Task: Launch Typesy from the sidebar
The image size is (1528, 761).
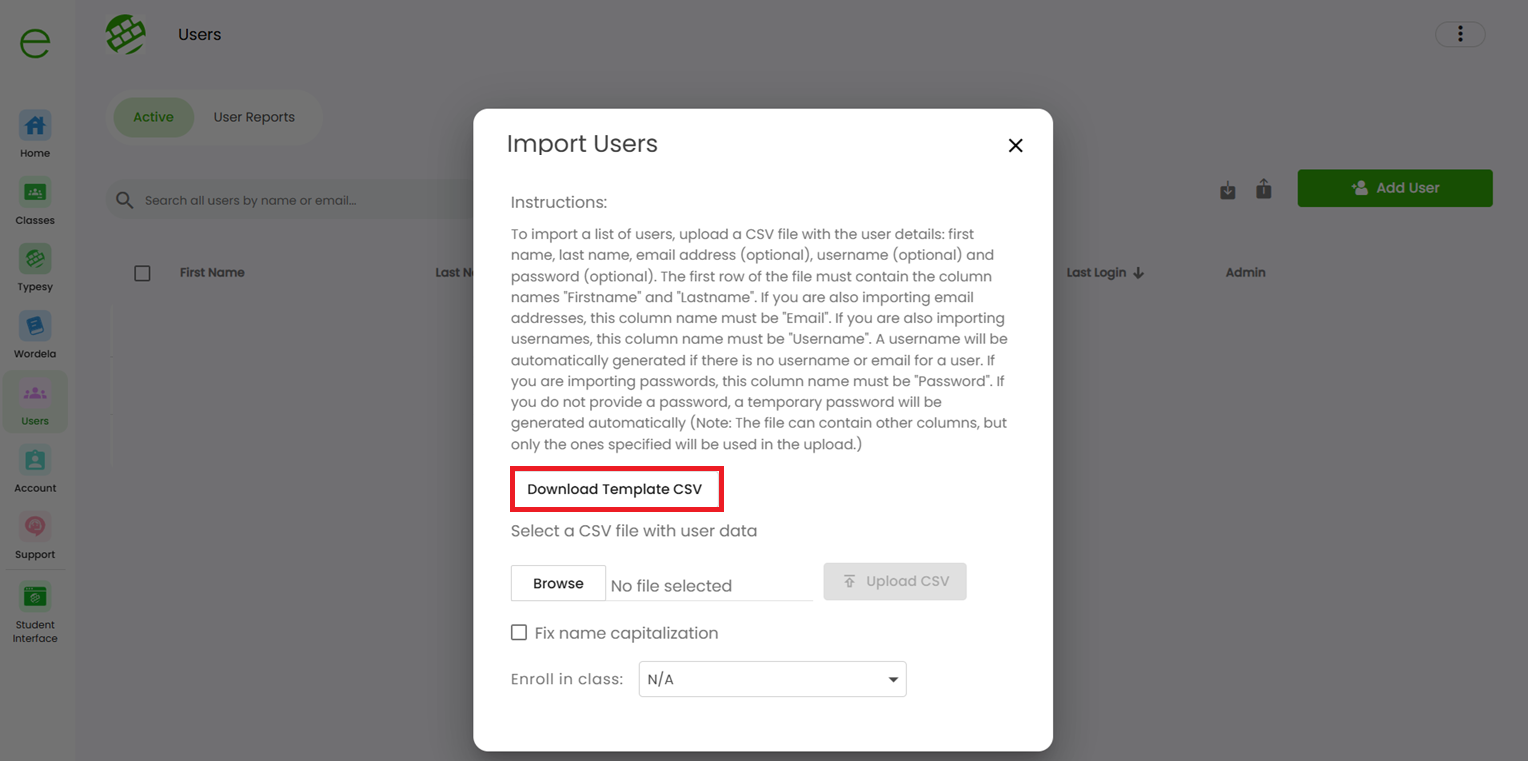Action: pyautogui.click(x=35, y=259)
